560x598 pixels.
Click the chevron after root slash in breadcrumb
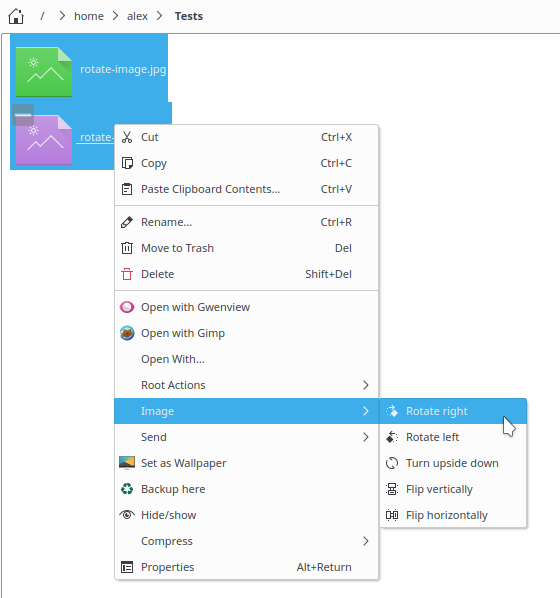click(x=62, y=16)
